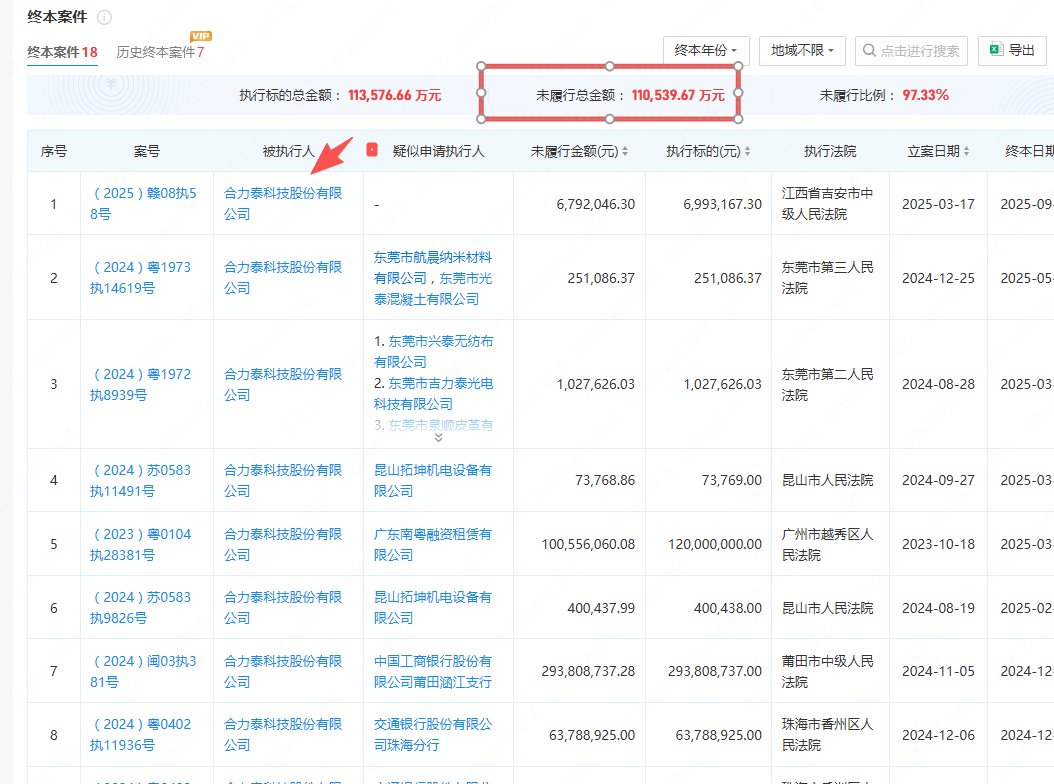Image resolution: width=1054 pixels, height=784 pixels.
Task: Switch to 历史终本案件 7 tab
Action: (x=160, y=52)
